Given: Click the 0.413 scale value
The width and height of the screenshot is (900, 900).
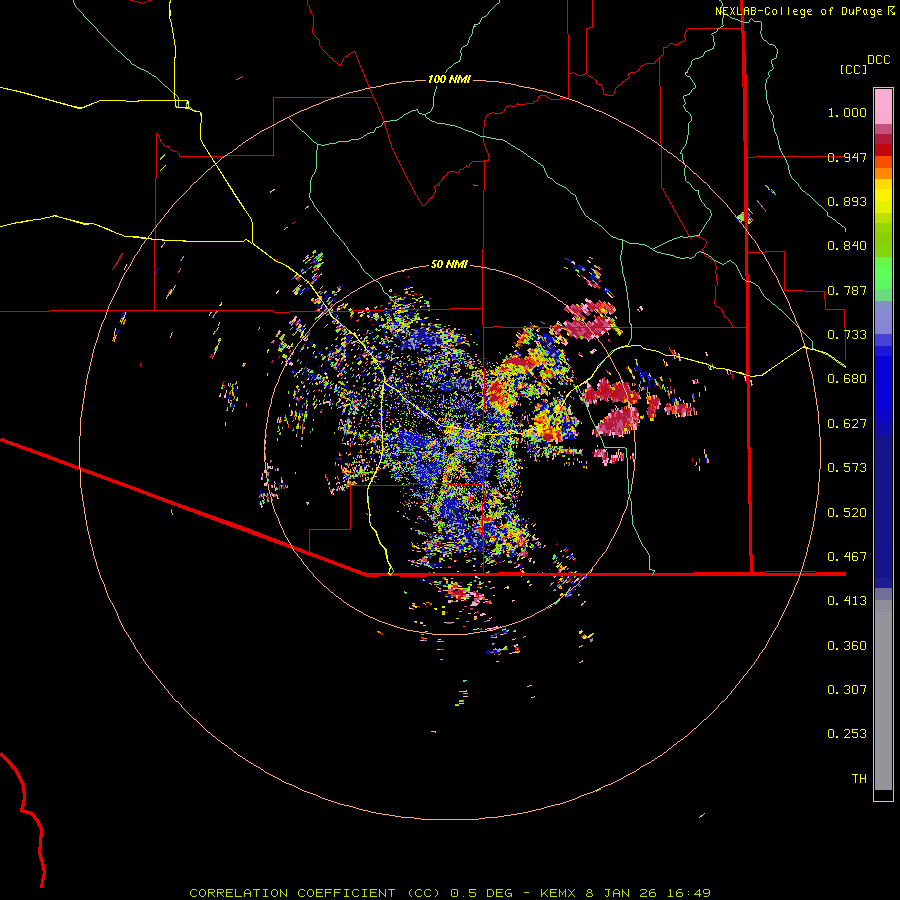Looking at the screenshot, I should 847,601.
